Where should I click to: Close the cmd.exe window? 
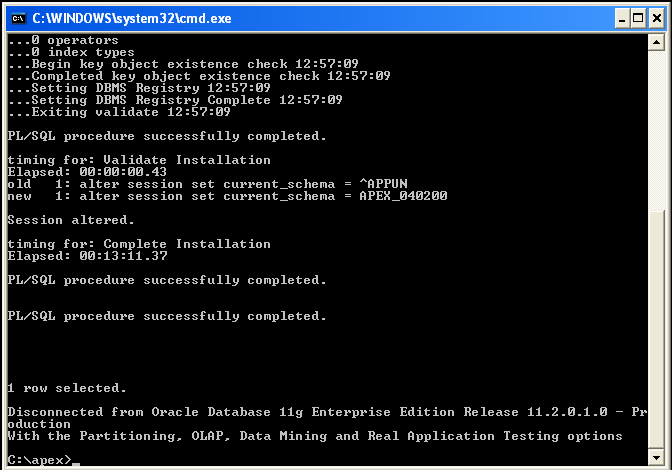pyautogui.click(x=657, y=18)
